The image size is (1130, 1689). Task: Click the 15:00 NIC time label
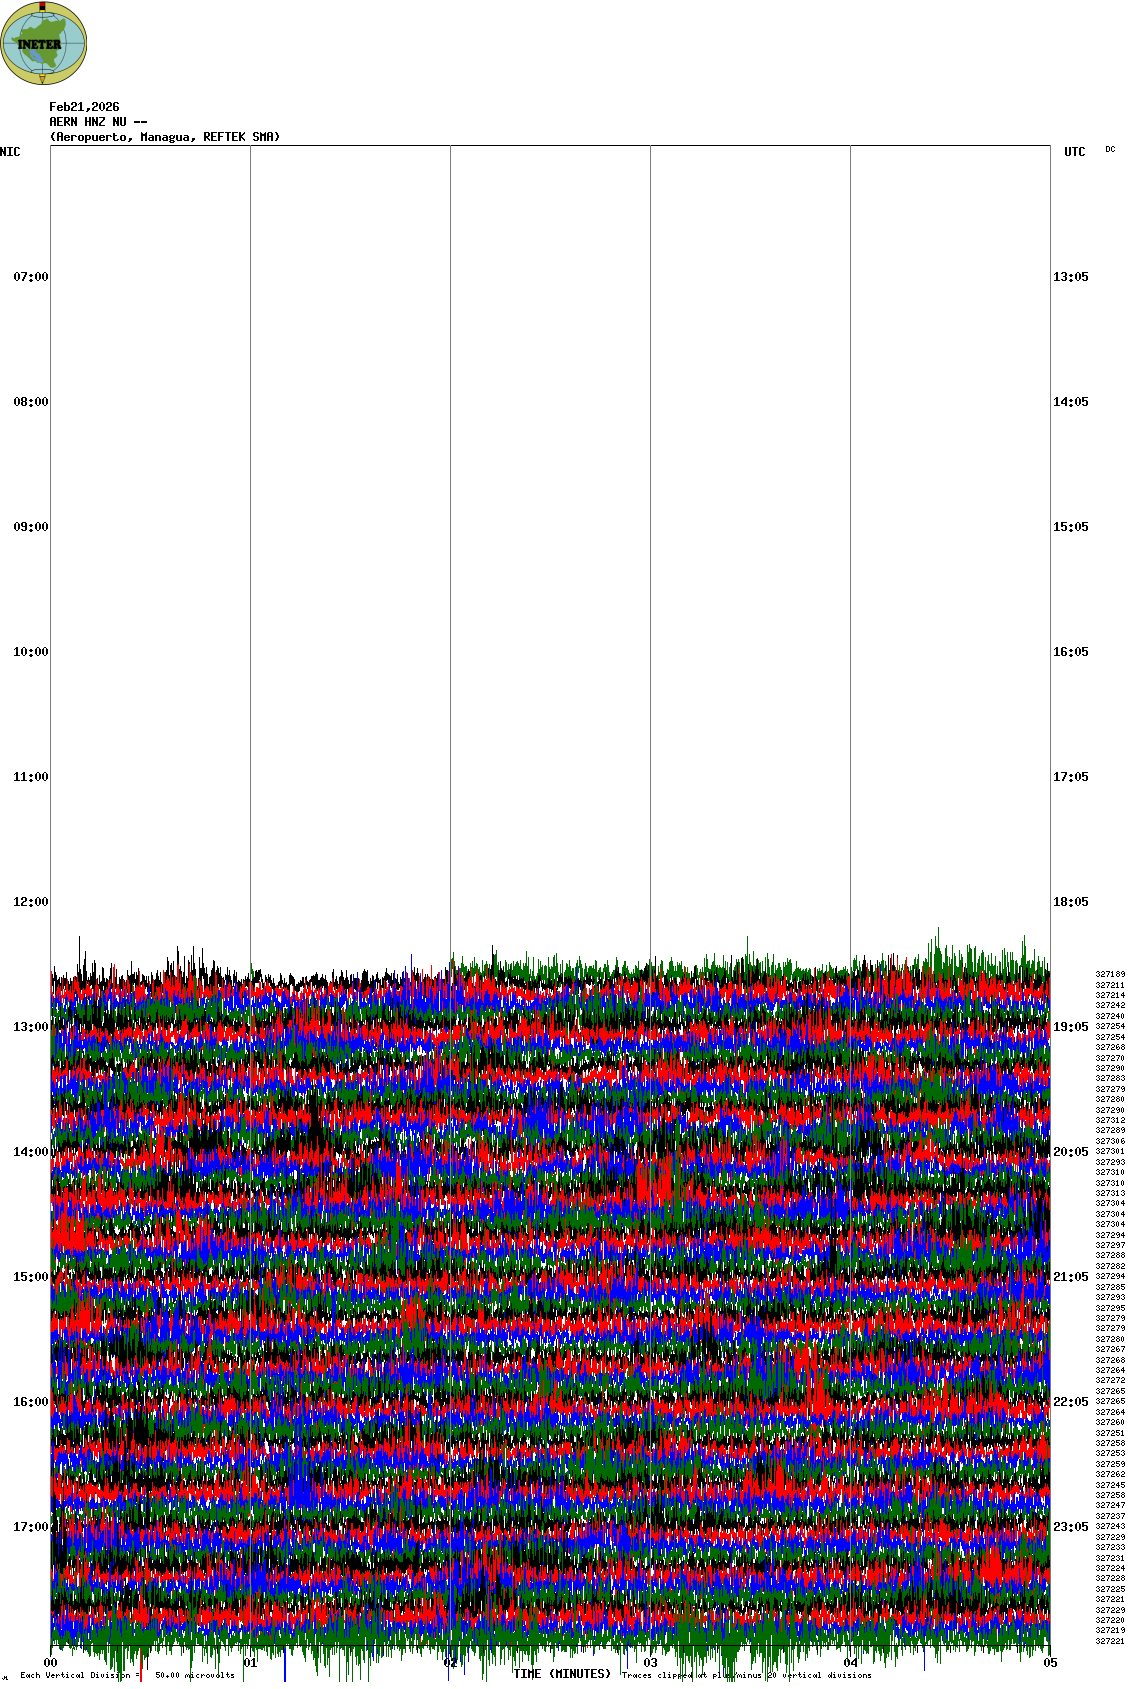click(x=30, y=1277)
